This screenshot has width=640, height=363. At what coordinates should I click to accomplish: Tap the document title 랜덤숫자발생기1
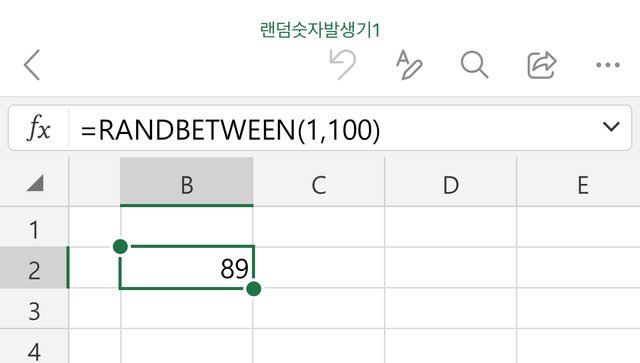pyautogui.click(x=320, y=31)
